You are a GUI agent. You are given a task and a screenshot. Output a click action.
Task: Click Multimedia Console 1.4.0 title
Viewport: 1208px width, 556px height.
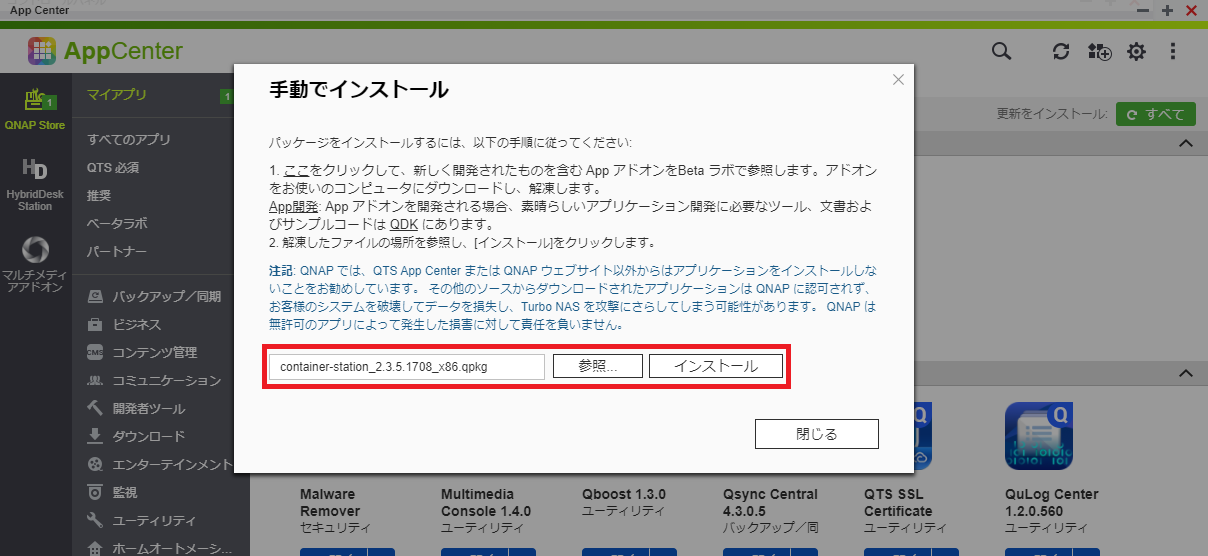click(486, 502)
